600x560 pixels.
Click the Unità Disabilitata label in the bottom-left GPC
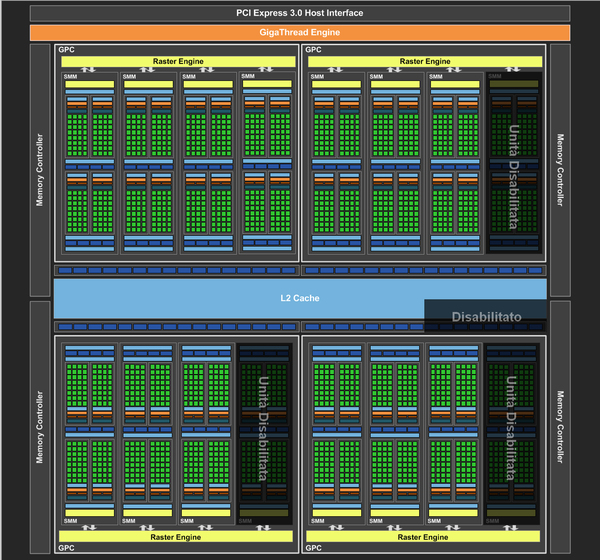[263, 429]
